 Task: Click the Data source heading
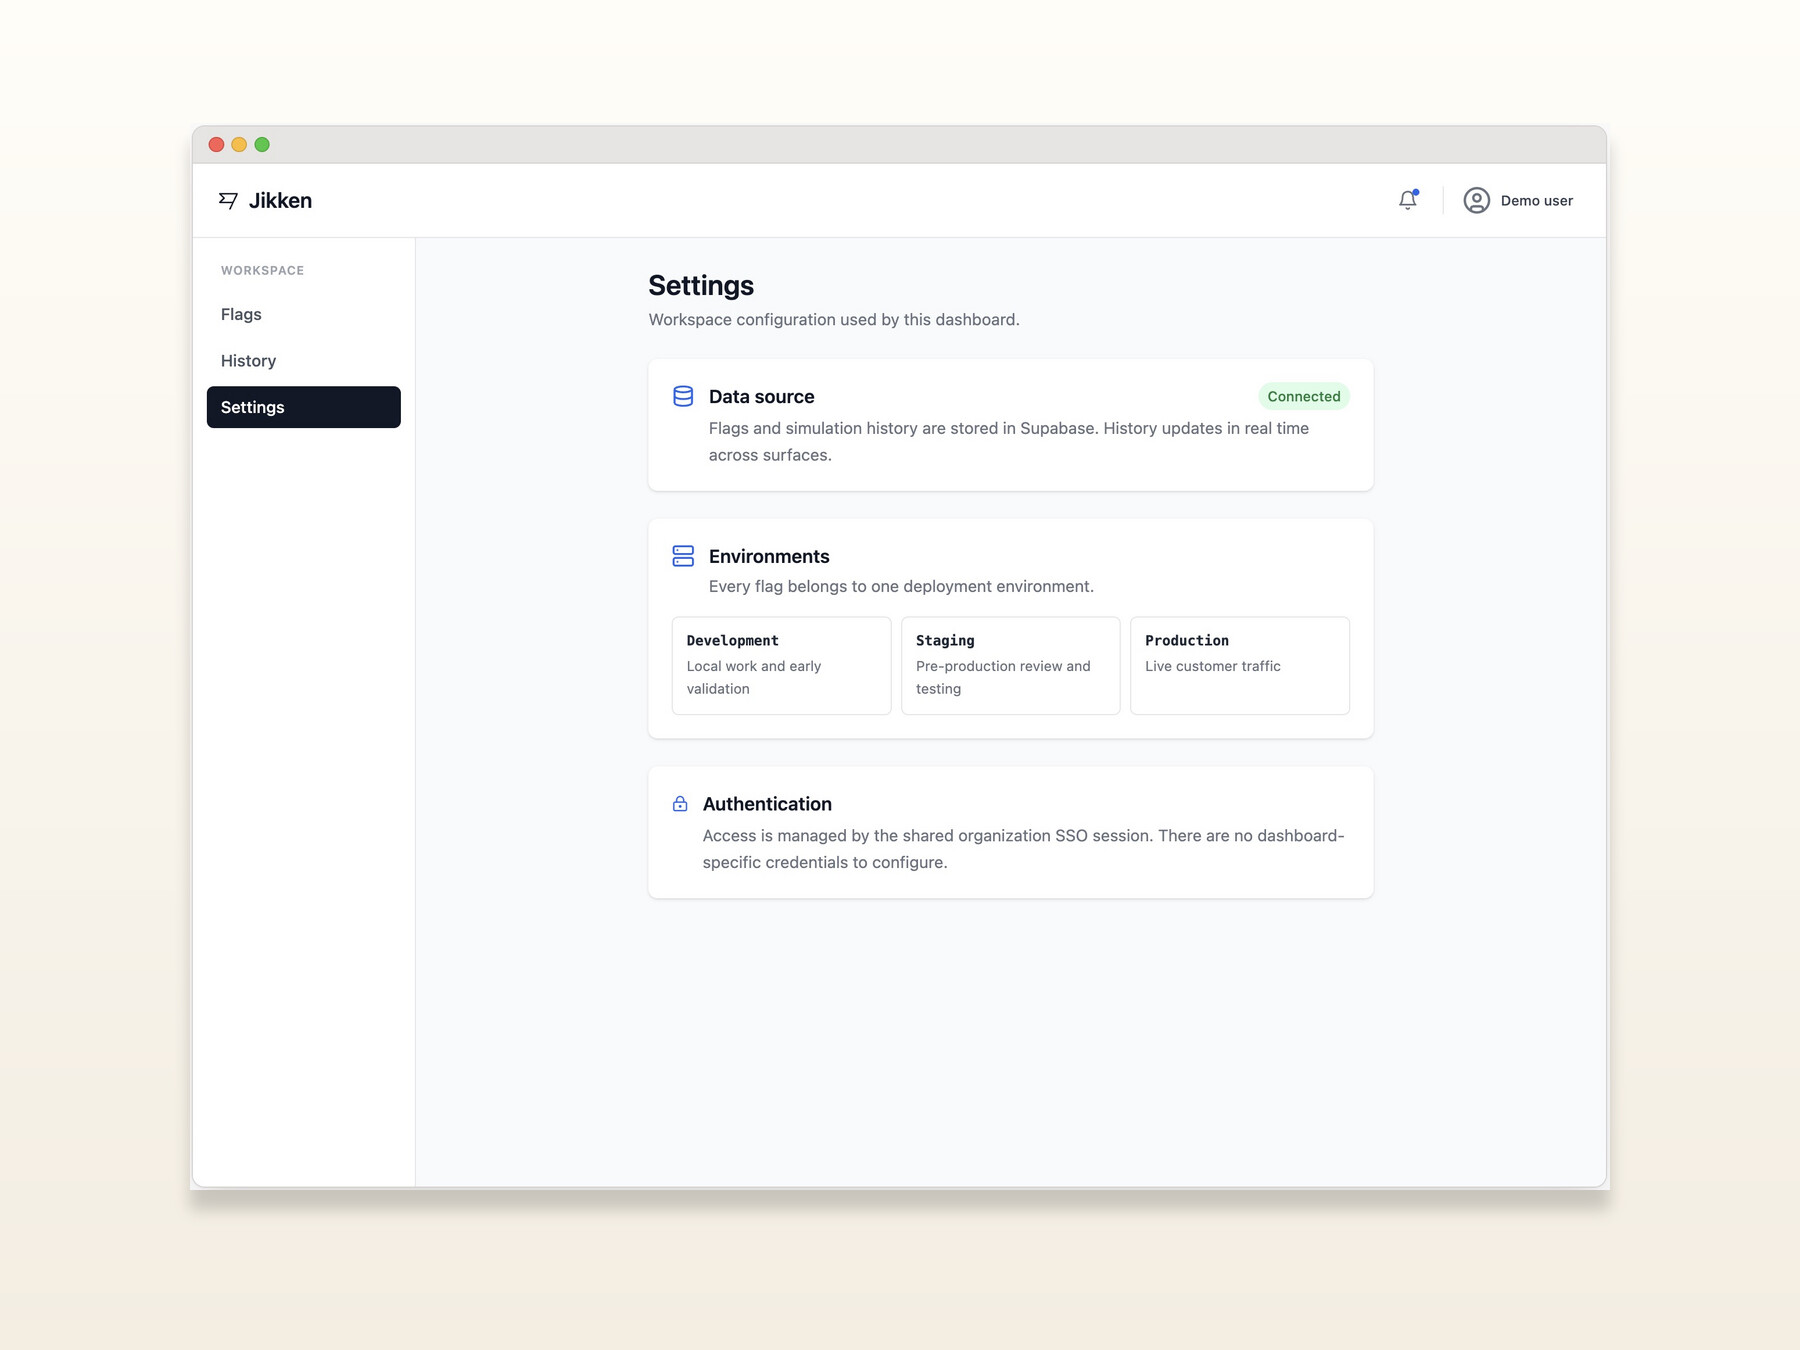pos(761,396)
